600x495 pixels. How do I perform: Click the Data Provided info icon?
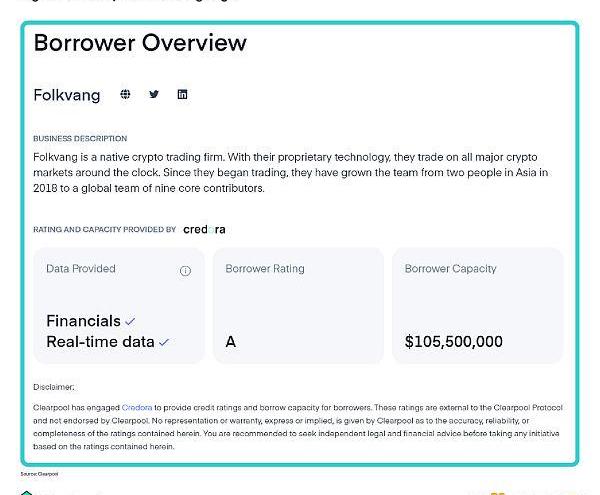click(x=185, y=271)
